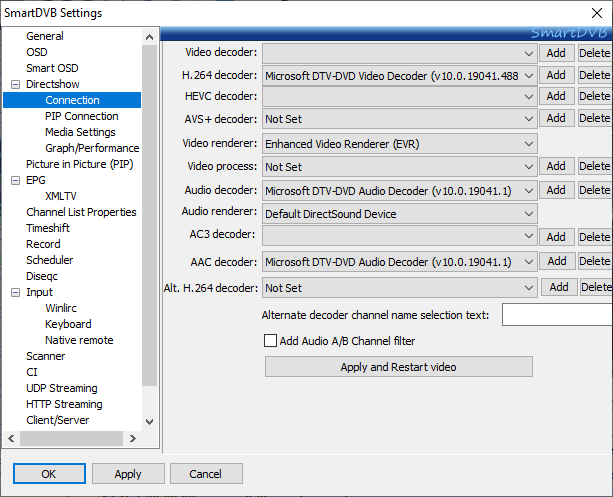Select Record in the tree
The image size is (613, 497).
[x=43, y=244]
